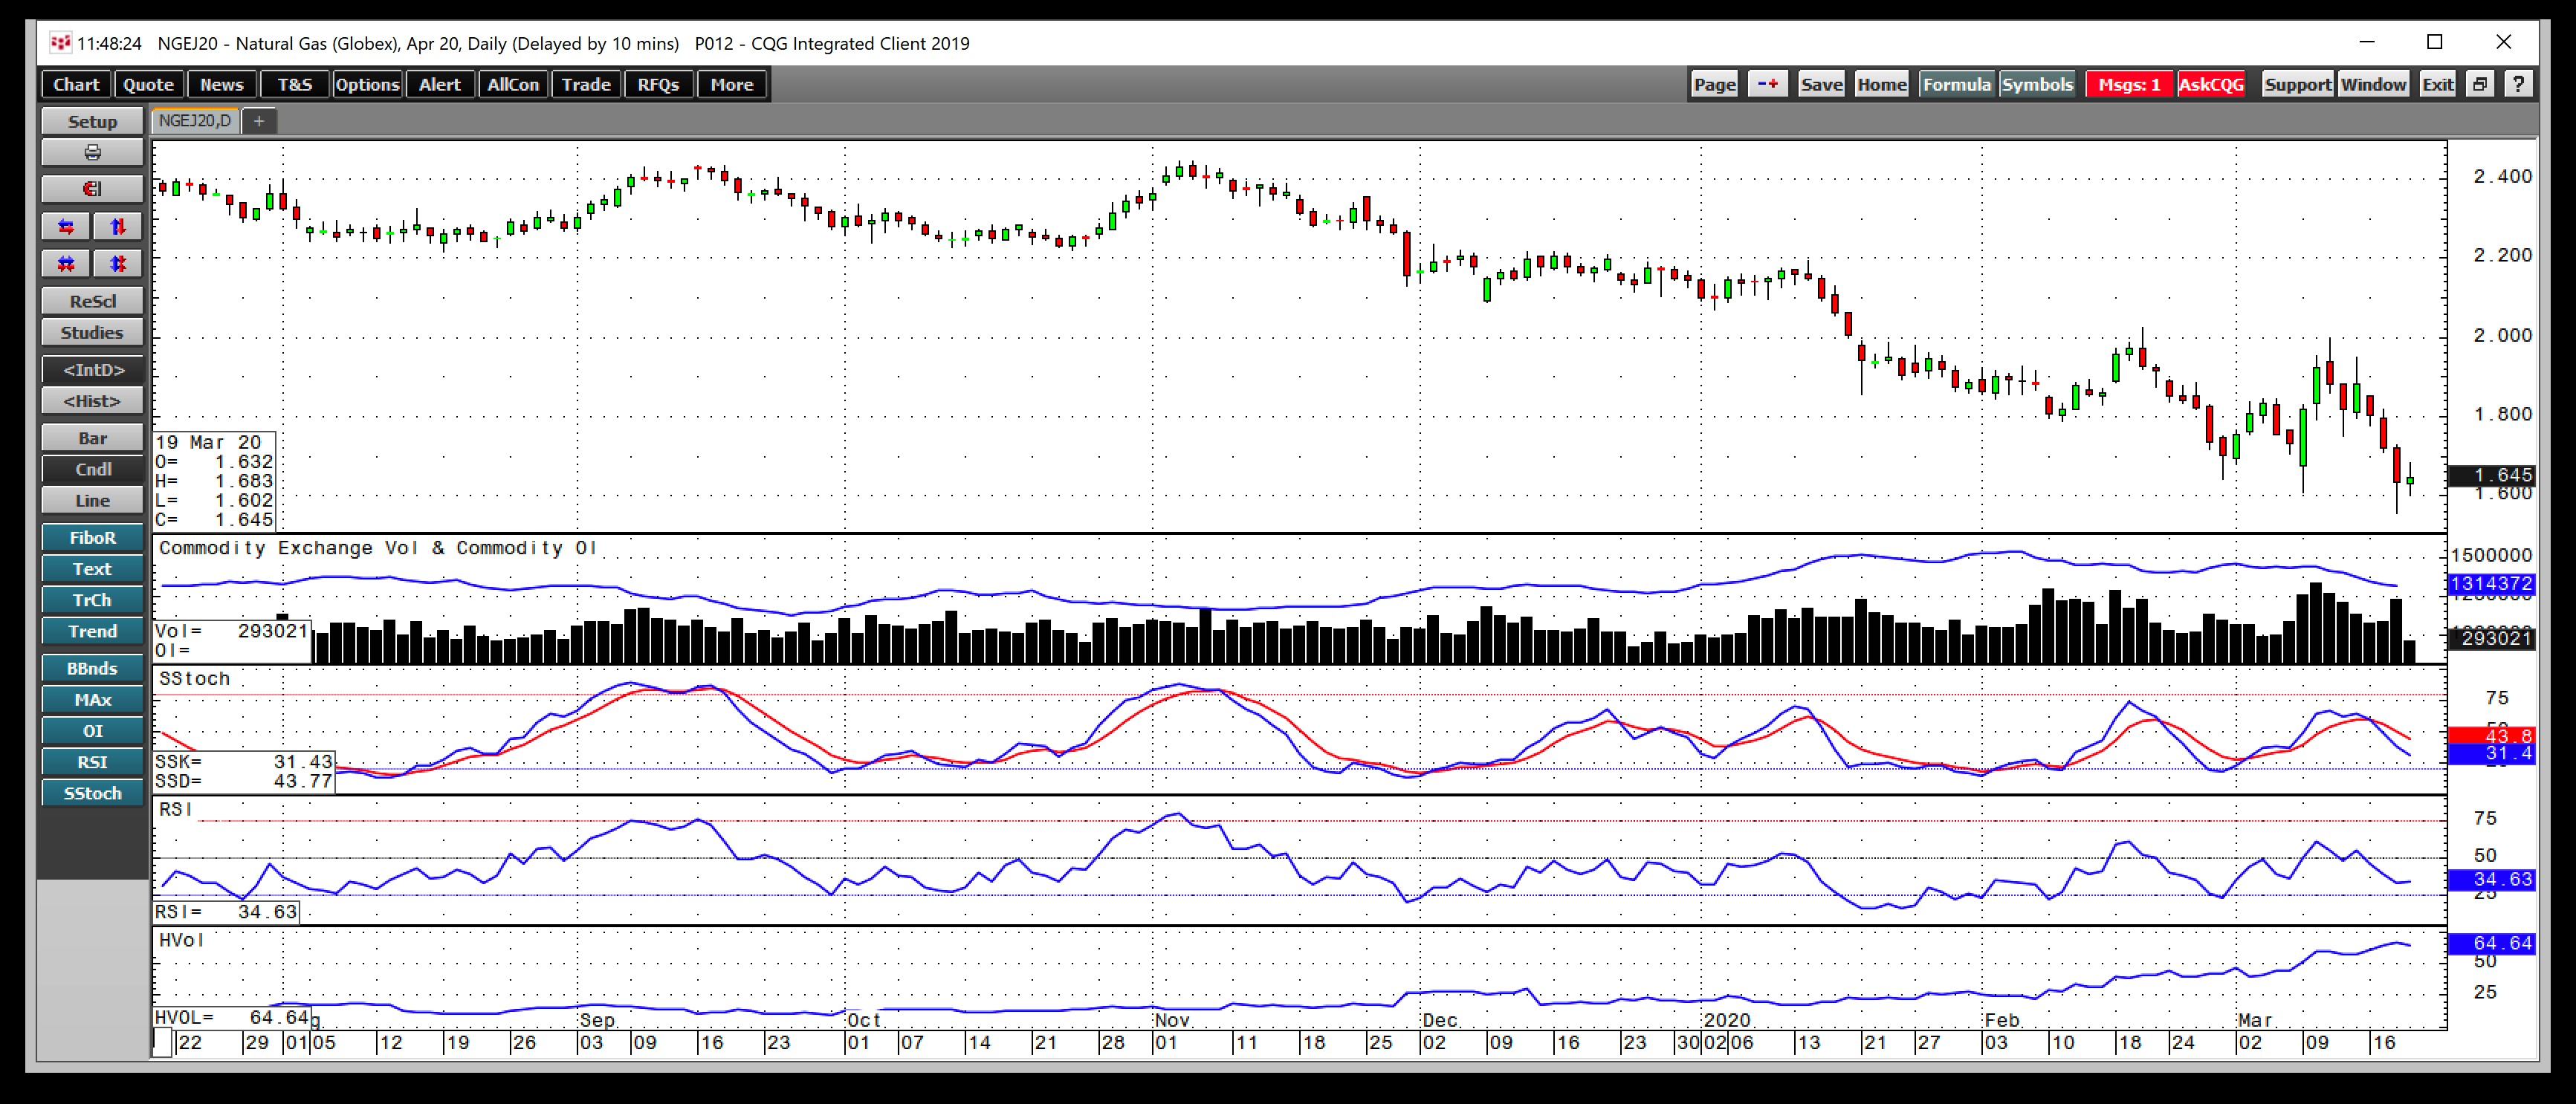This screenshot has width=2576, height=1104.
Task: Open the Page menu
Action: [x=1714, y=85]
